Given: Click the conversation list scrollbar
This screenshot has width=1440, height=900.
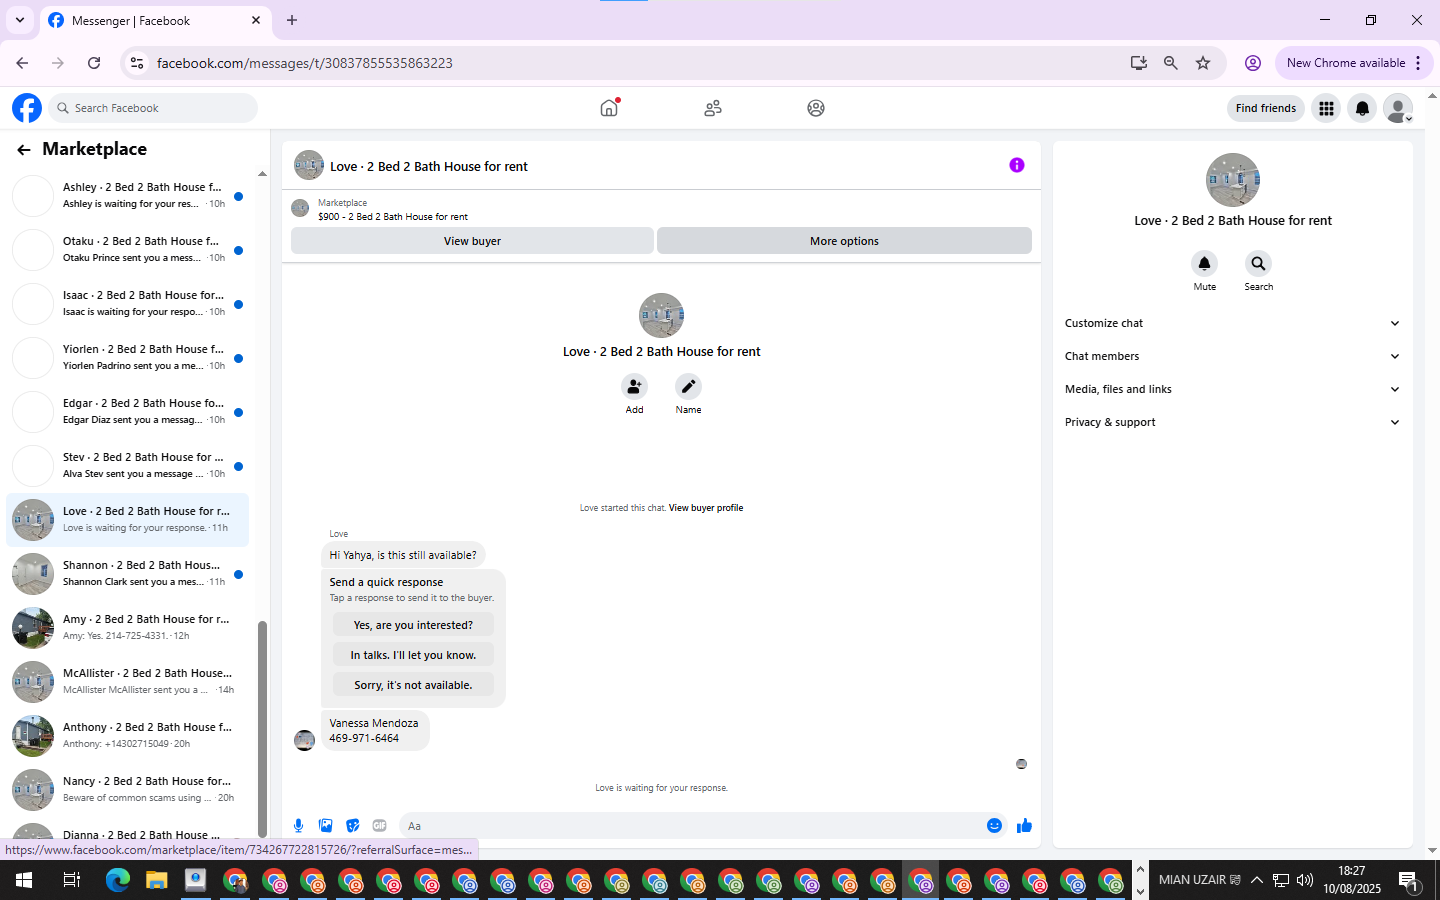Looking at the screenshot, I should pyautogui.click(x=263, y=730).
